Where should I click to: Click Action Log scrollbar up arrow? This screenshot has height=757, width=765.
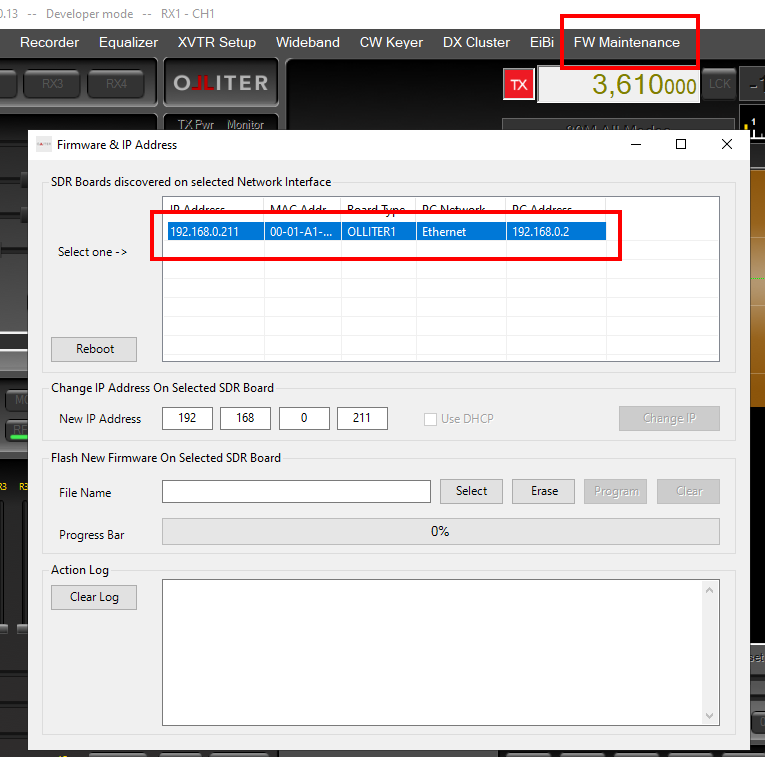click(x=709, y=590)
